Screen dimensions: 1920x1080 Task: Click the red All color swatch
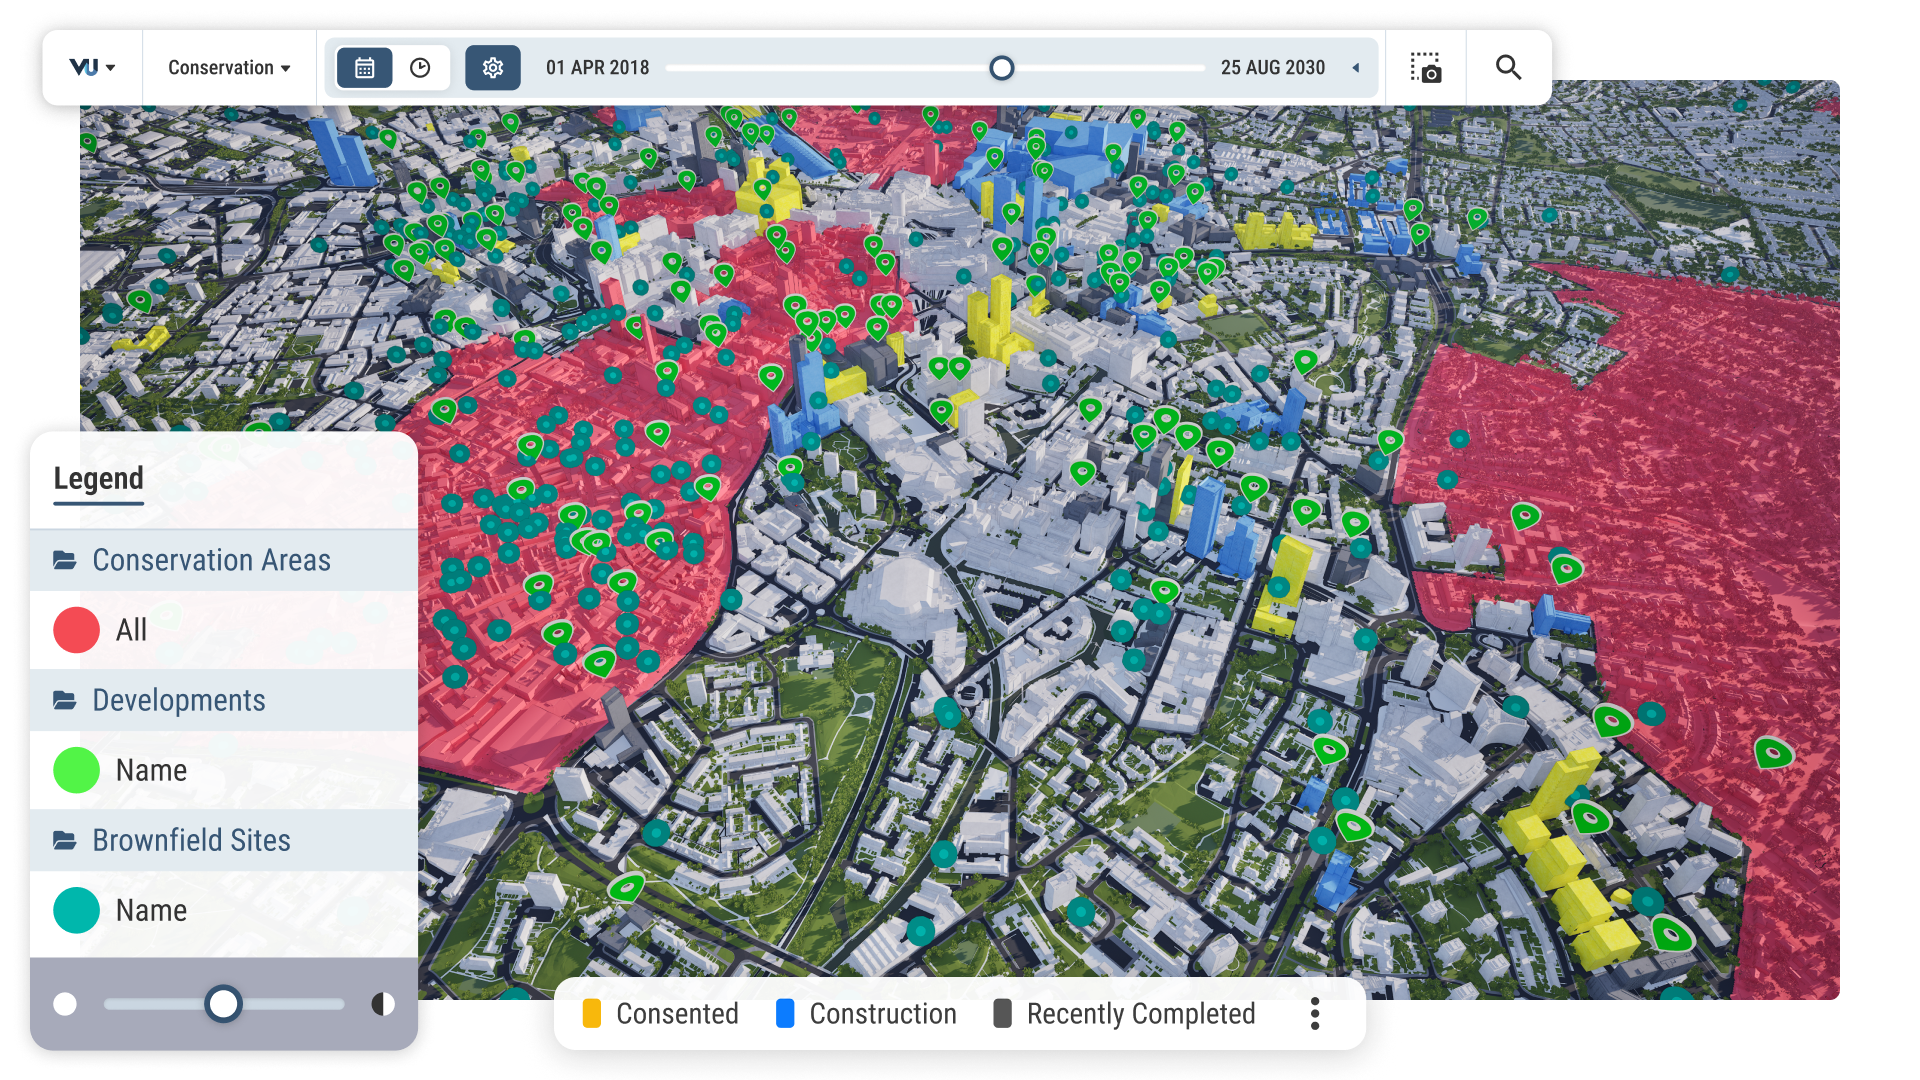pos(76,630)
